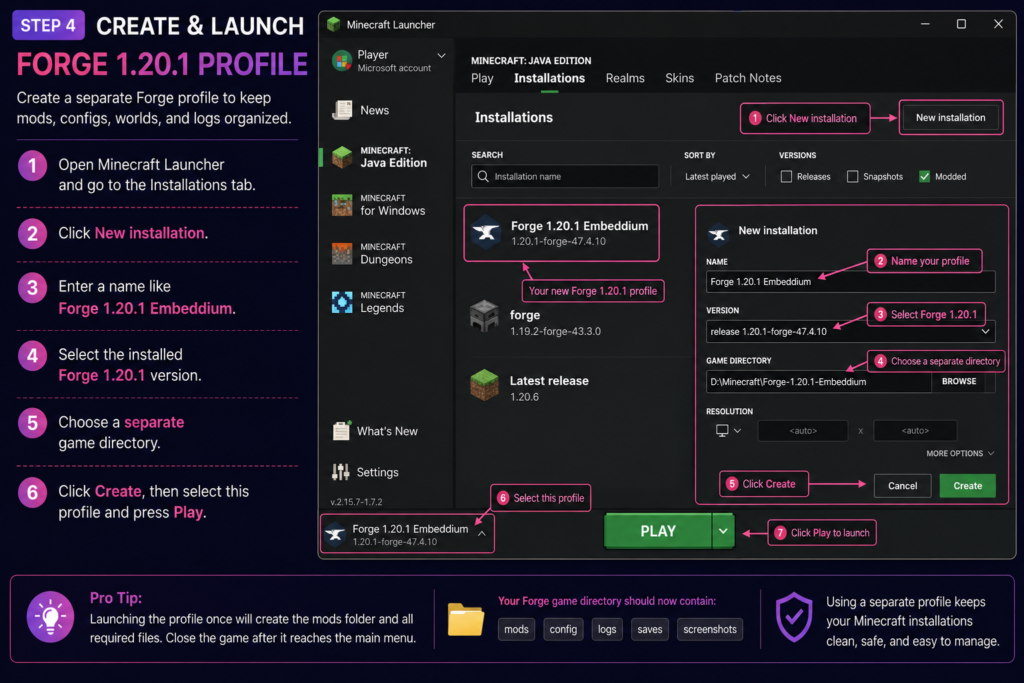
Task: Switch to the Skins tab
Action: click(679, 78)
